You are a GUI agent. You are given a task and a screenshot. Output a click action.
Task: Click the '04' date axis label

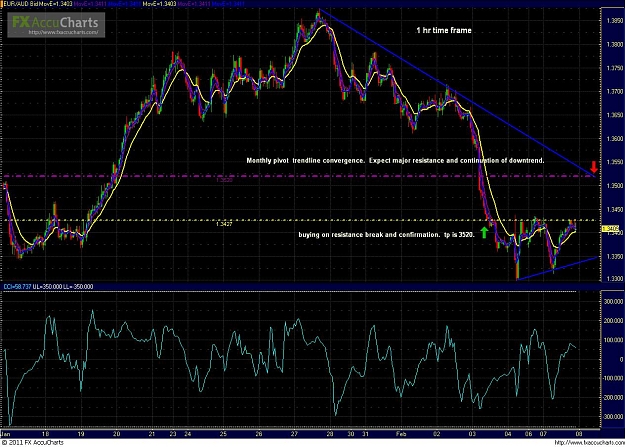(x=507, y=434)
